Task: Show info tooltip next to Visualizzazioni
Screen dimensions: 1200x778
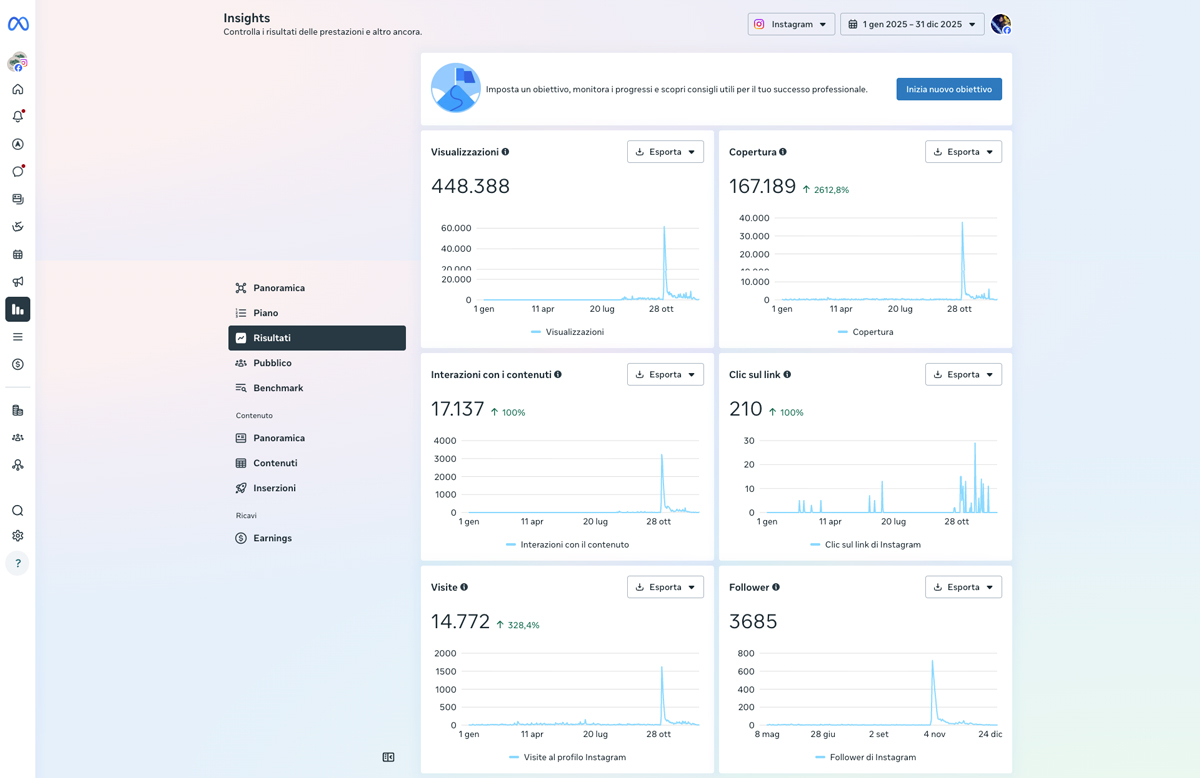Action: tap(505, 152)
